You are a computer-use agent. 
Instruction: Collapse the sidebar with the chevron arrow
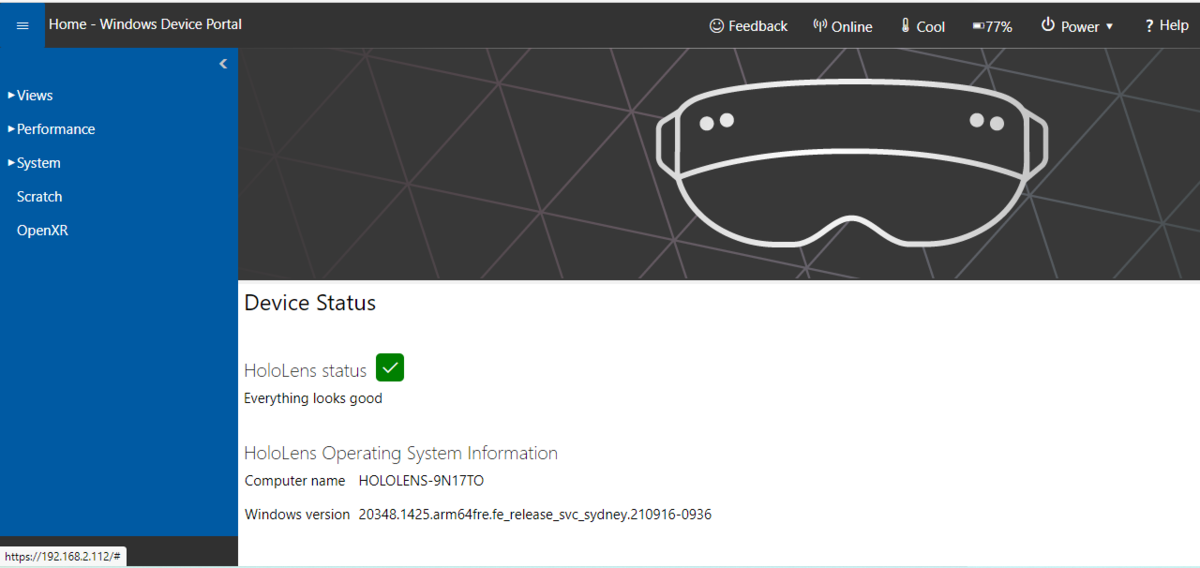click(223, 64)
